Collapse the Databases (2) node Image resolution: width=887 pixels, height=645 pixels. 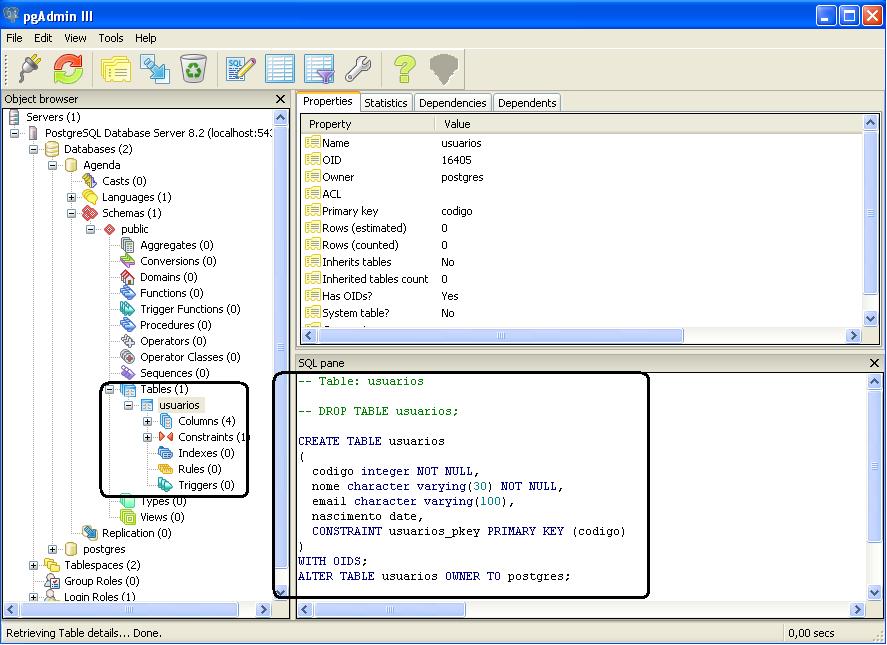pyautogui.click(x=33, y=149)
